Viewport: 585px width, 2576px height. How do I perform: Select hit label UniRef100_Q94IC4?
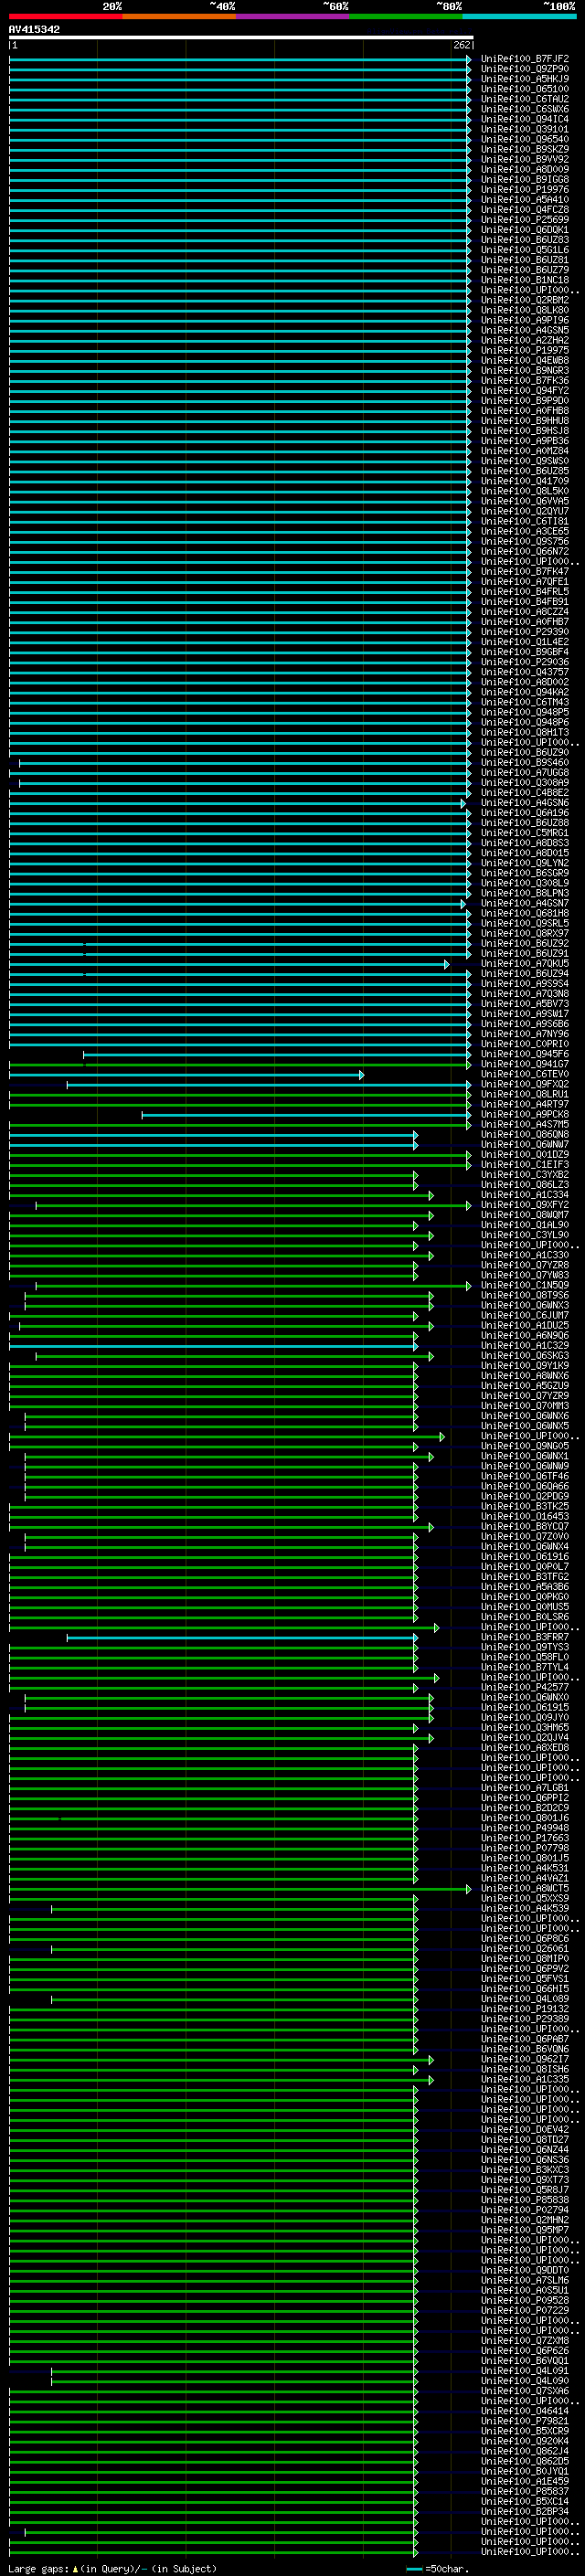coord(525,119)
